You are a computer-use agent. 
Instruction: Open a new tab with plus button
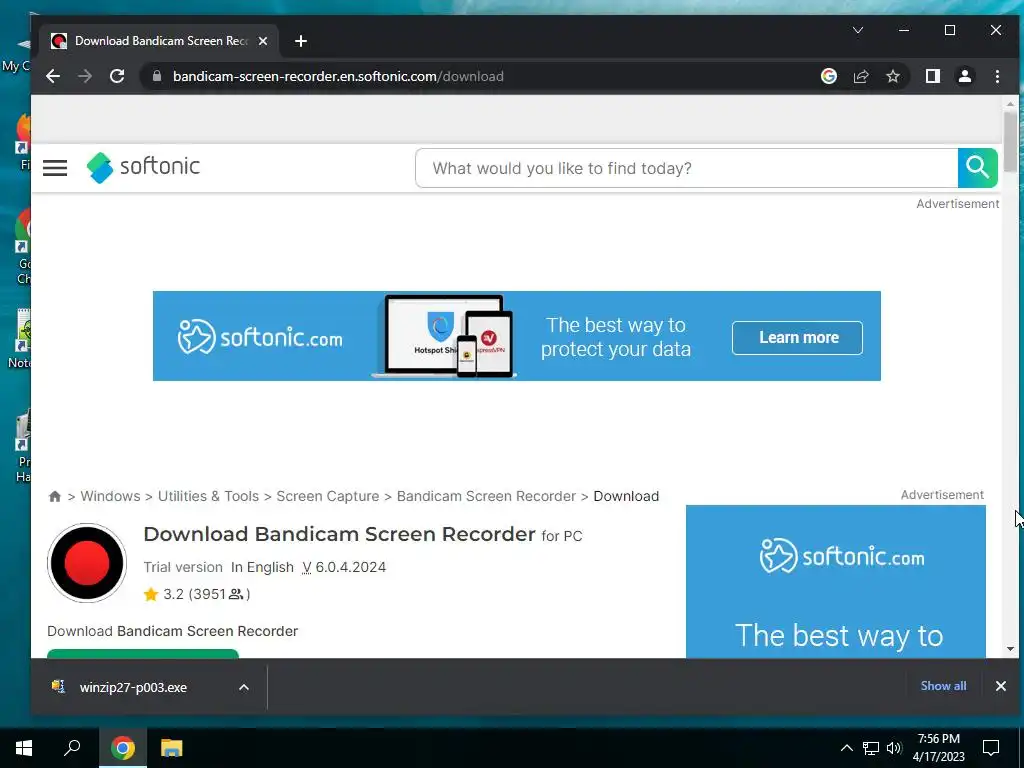pos(300,41)
